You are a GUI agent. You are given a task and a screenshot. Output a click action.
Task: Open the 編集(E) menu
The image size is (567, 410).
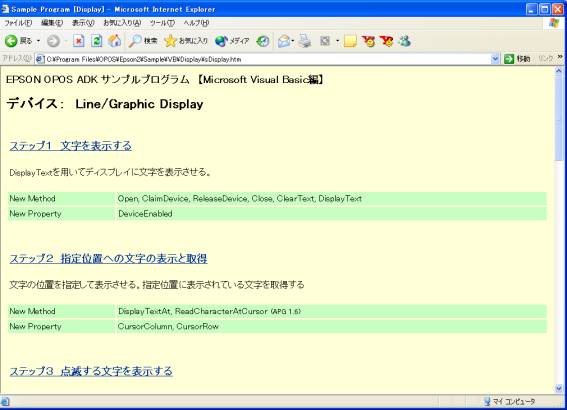pos(52,23)
